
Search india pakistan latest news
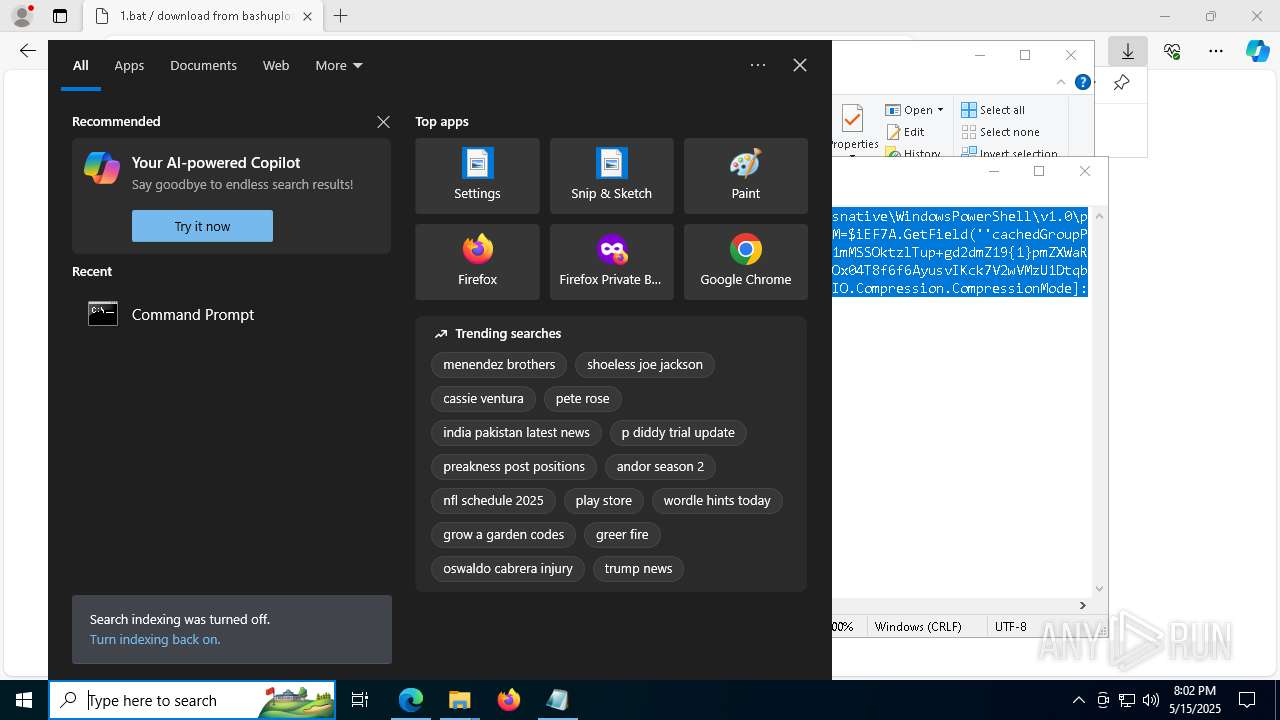tap(516, 432)
